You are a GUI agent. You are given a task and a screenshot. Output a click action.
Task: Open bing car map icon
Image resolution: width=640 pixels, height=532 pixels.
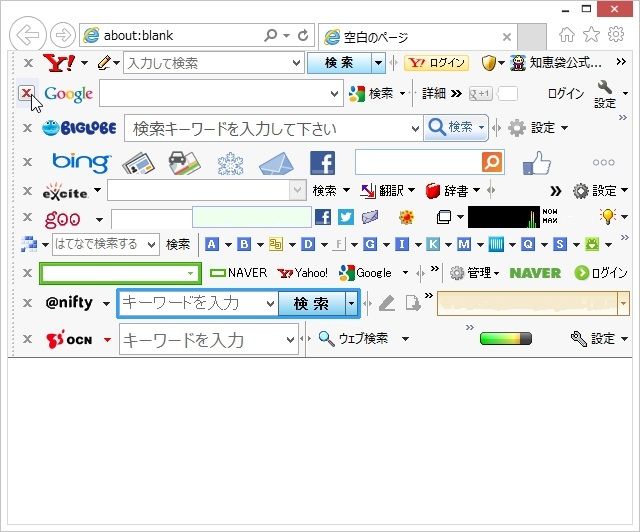[x=184, y=162]
